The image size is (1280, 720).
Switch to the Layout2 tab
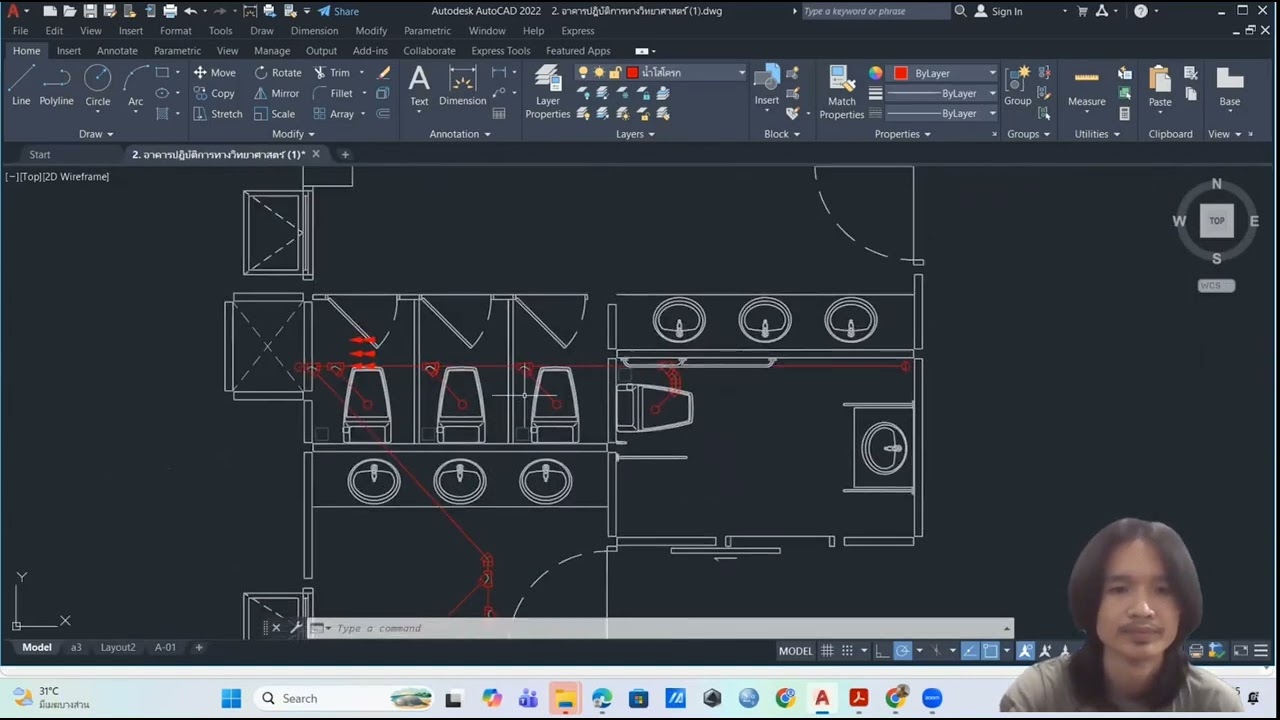(117, 647)
